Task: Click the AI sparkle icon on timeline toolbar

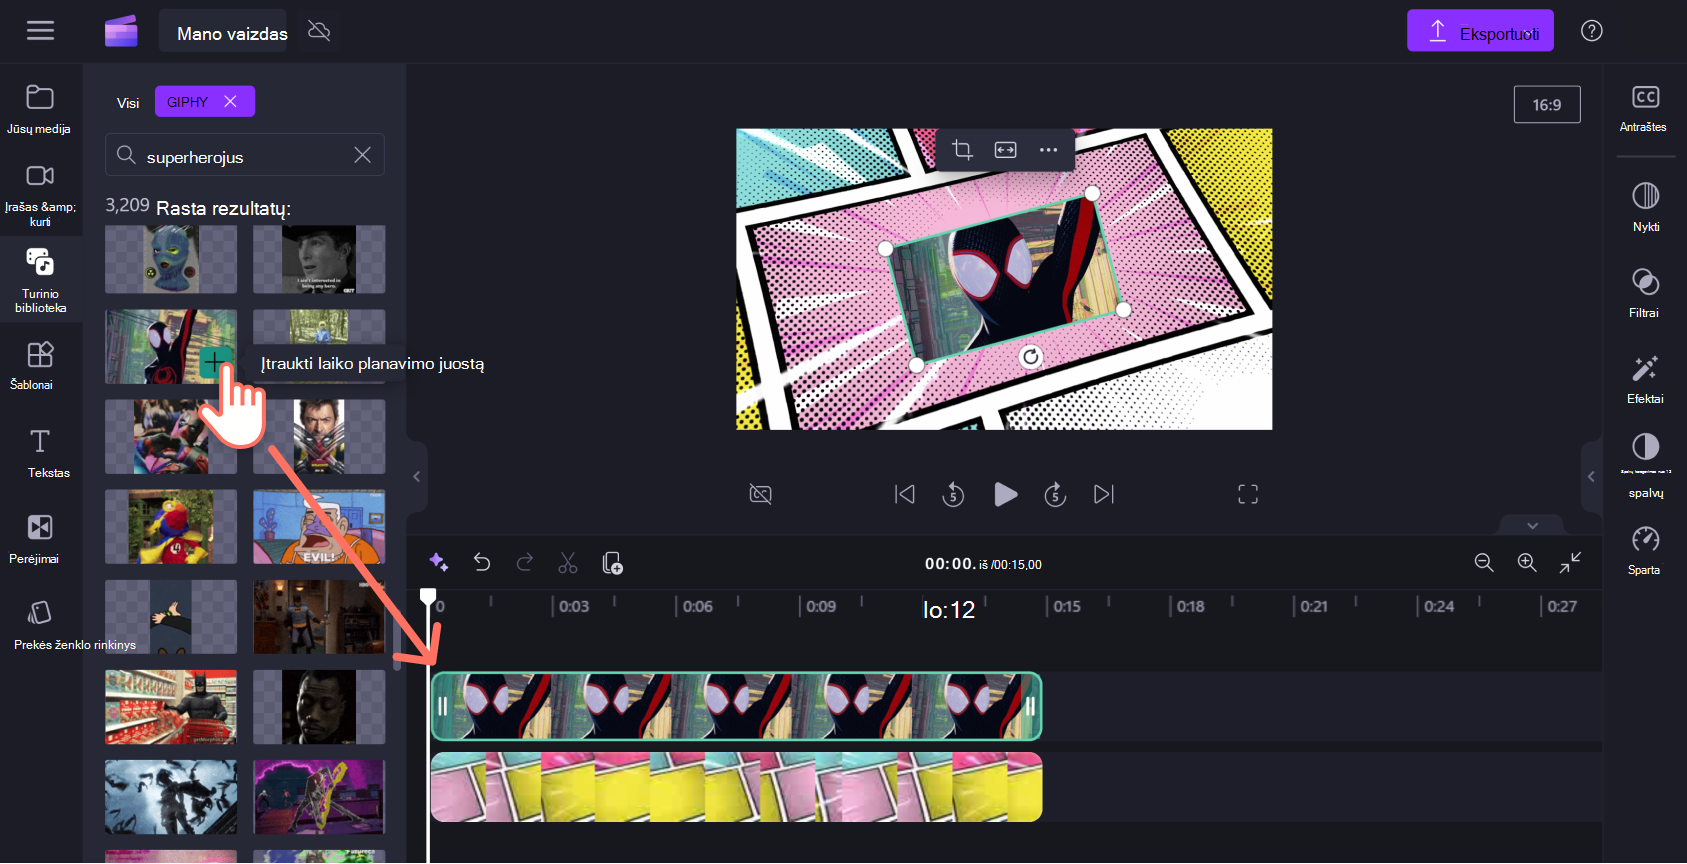Action: tap(438, 563)
